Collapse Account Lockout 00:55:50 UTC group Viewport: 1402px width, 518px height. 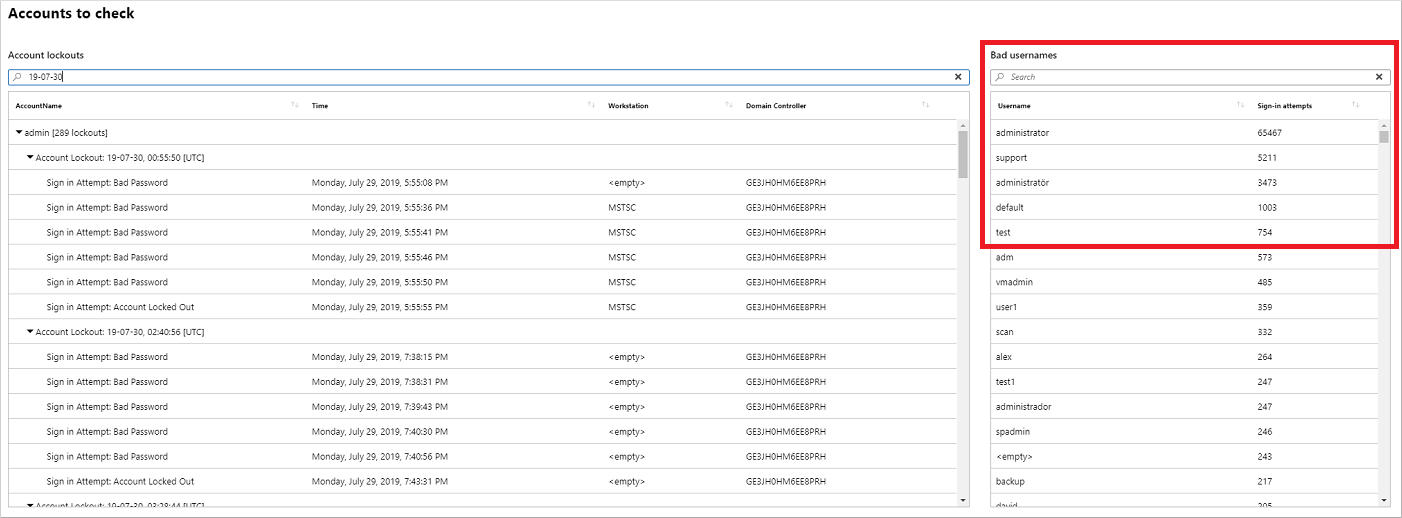tap(30, 157)
